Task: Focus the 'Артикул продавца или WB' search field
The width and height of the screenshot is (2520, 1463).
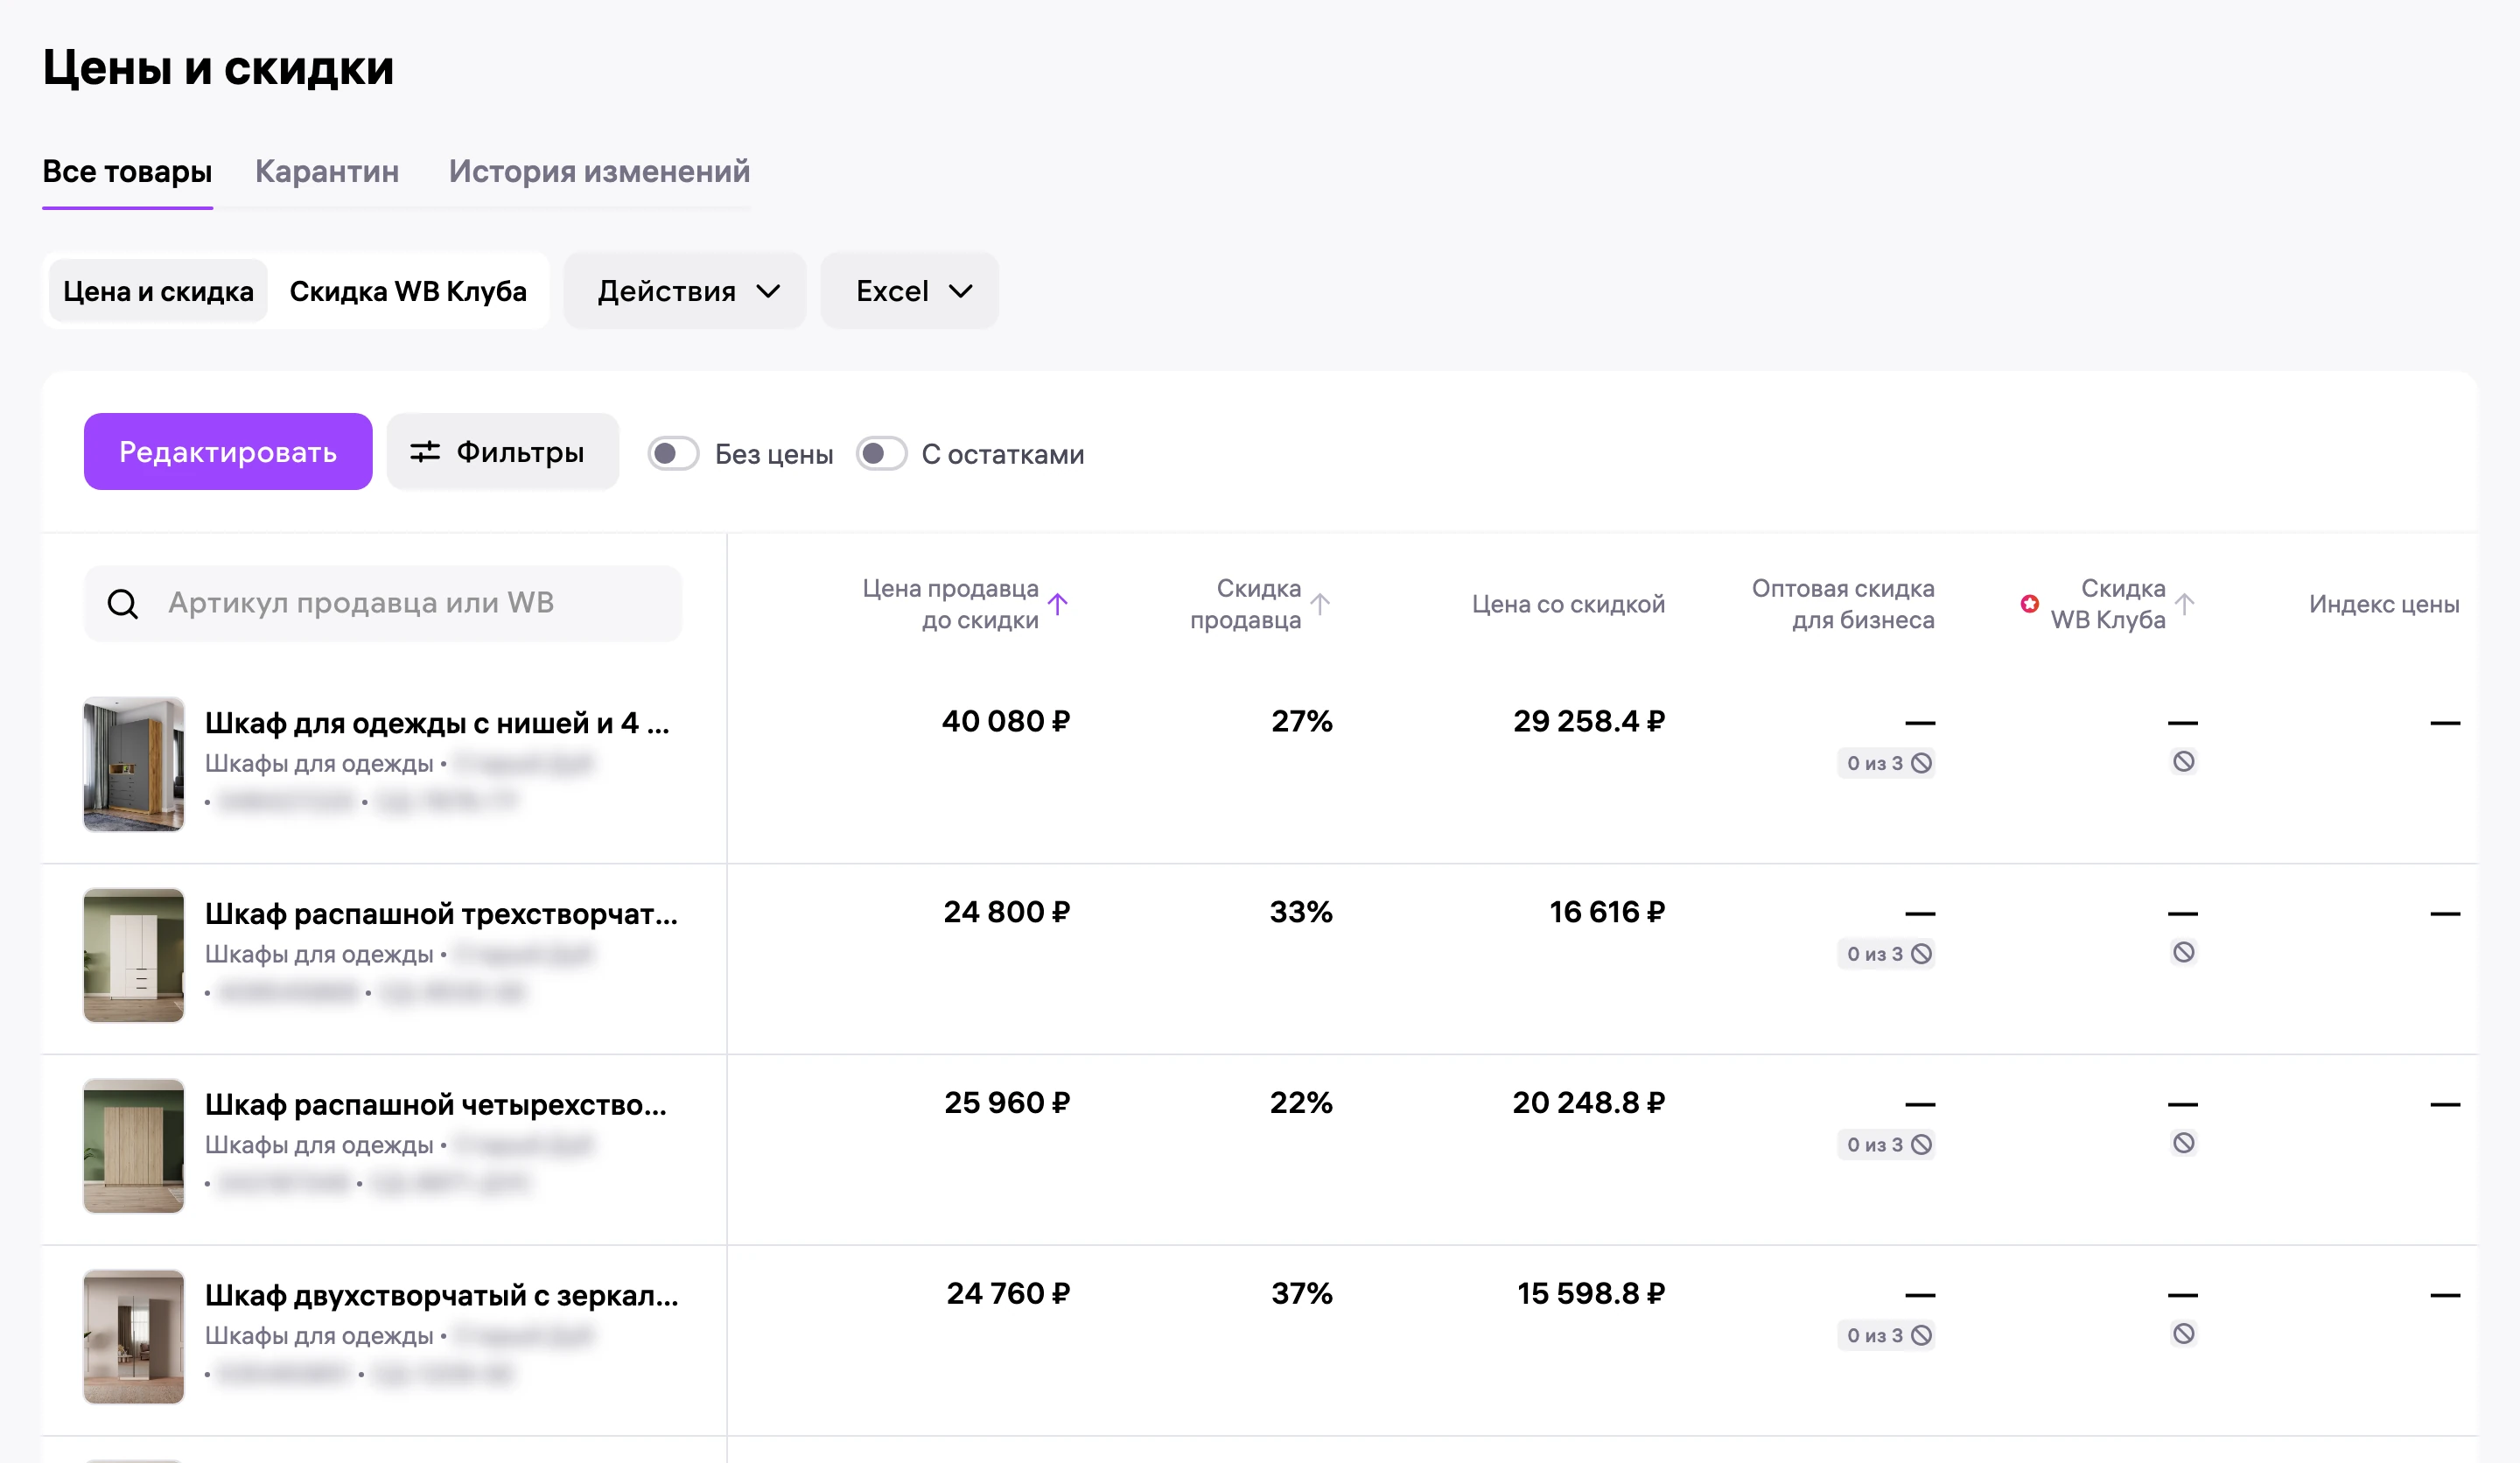Action: click(383, 604)
